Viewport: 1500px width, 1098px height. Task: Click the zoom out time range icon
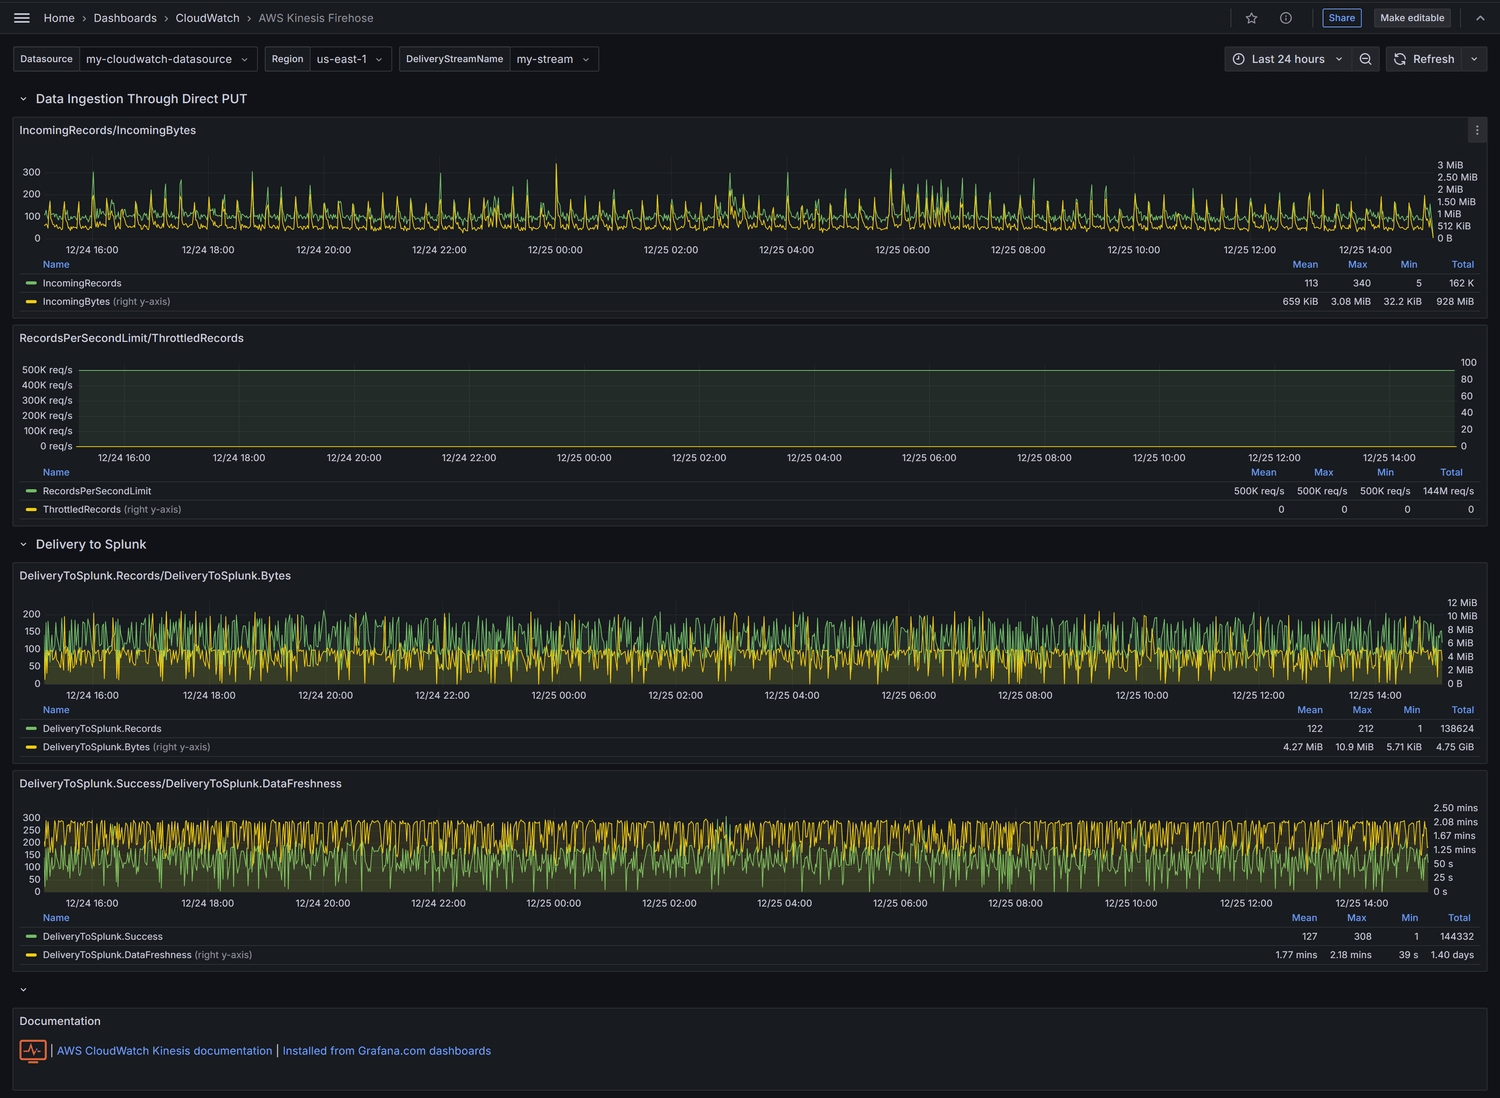pyautogui.click(x=1365, y=59)
